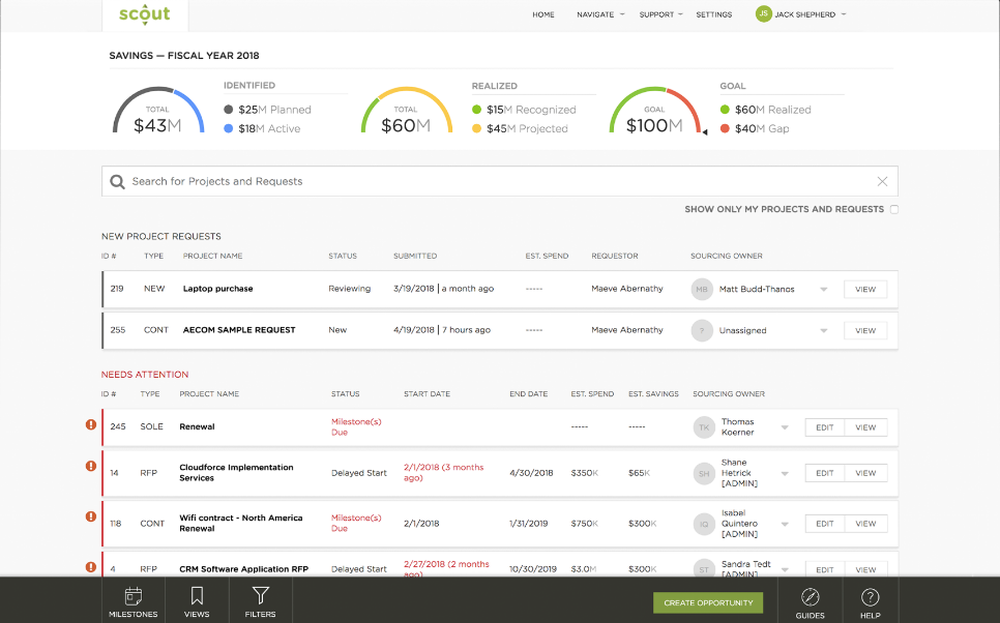Image resolution: width=1000 pixels, height=623 pixels.
Task: Click the Needs Attention heading
Action: pos(145,375)
